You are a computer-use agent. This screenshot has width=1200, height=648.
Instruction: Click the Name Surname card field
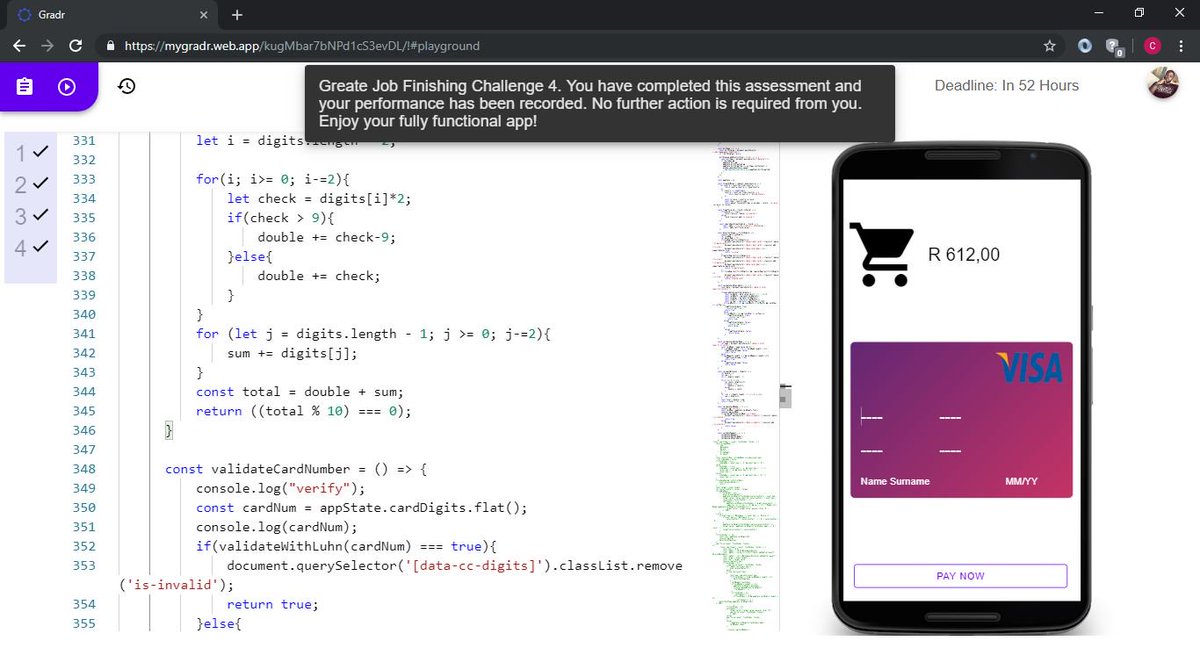[895, 481]
